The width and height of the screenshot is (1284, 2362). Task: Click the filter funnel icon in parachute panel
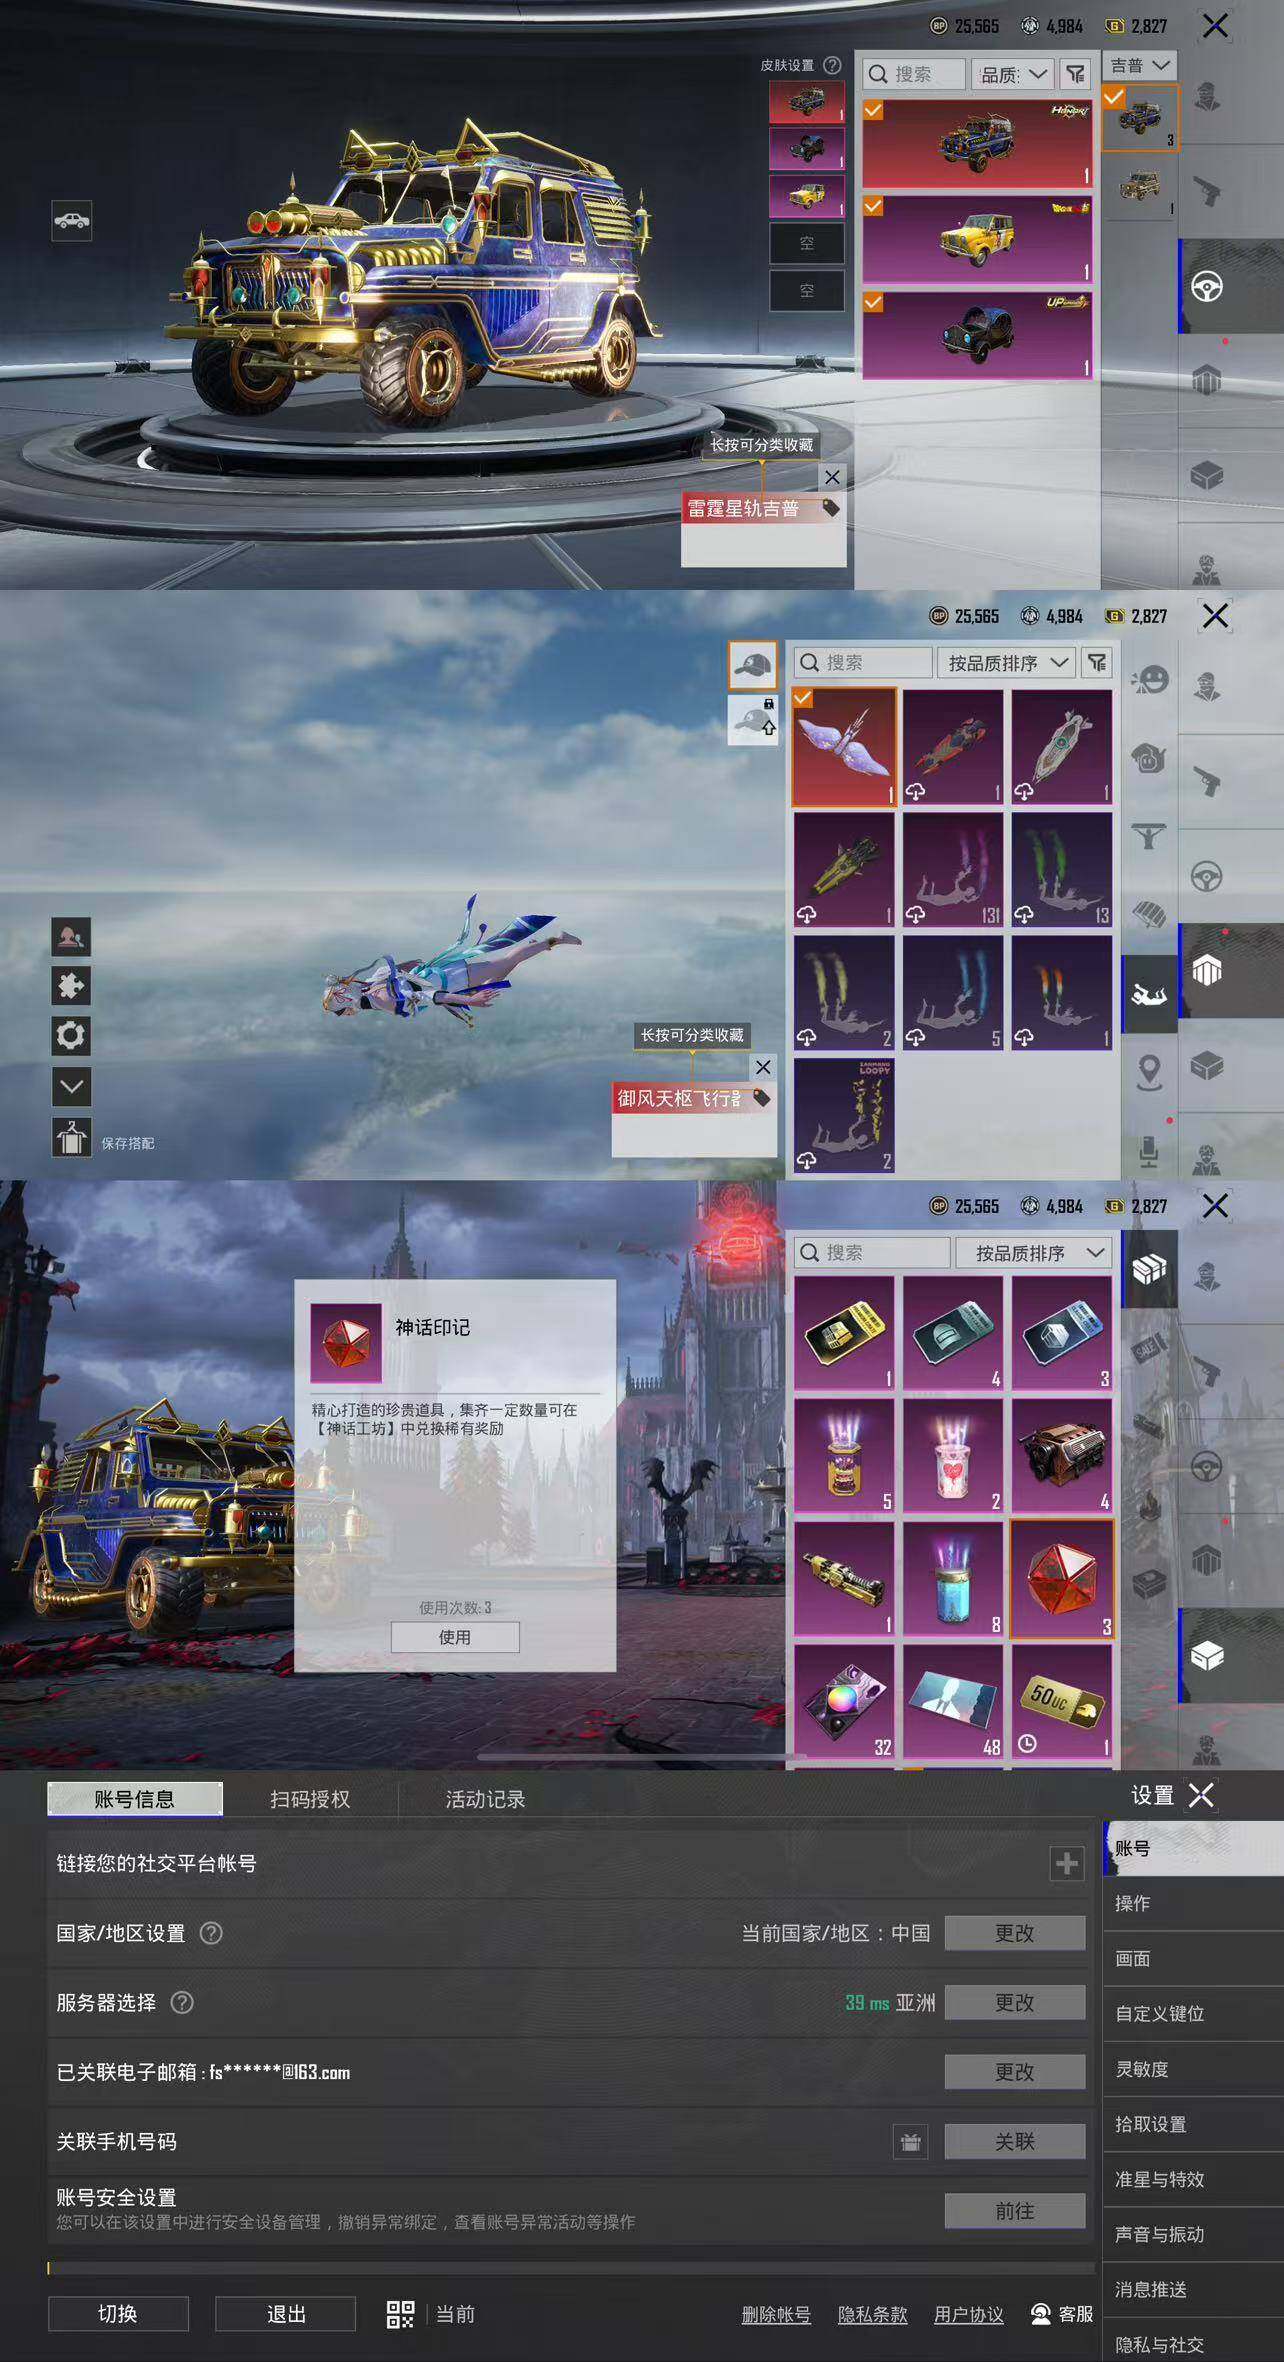click(1097, 662)
